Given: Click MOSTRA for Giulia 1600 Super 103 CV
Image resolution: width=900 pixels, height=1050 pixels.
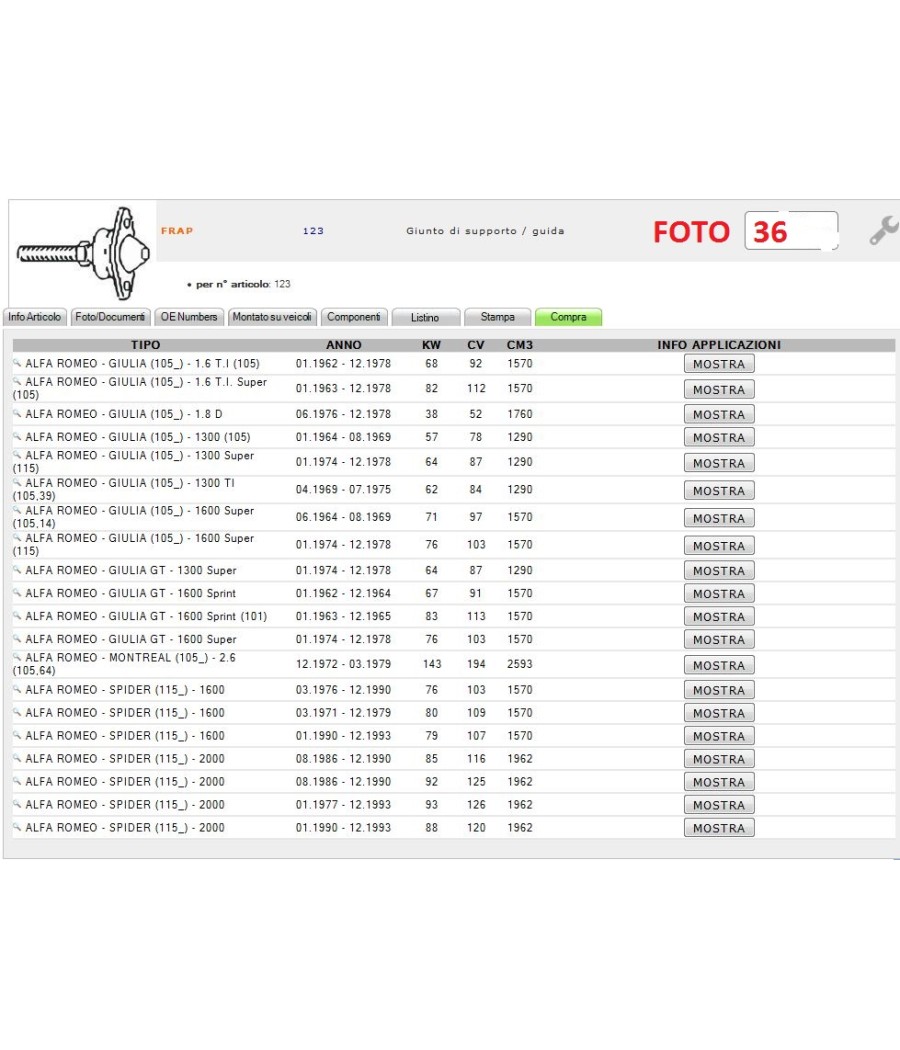Looking at the screenshot, I should tap(719, 546).
